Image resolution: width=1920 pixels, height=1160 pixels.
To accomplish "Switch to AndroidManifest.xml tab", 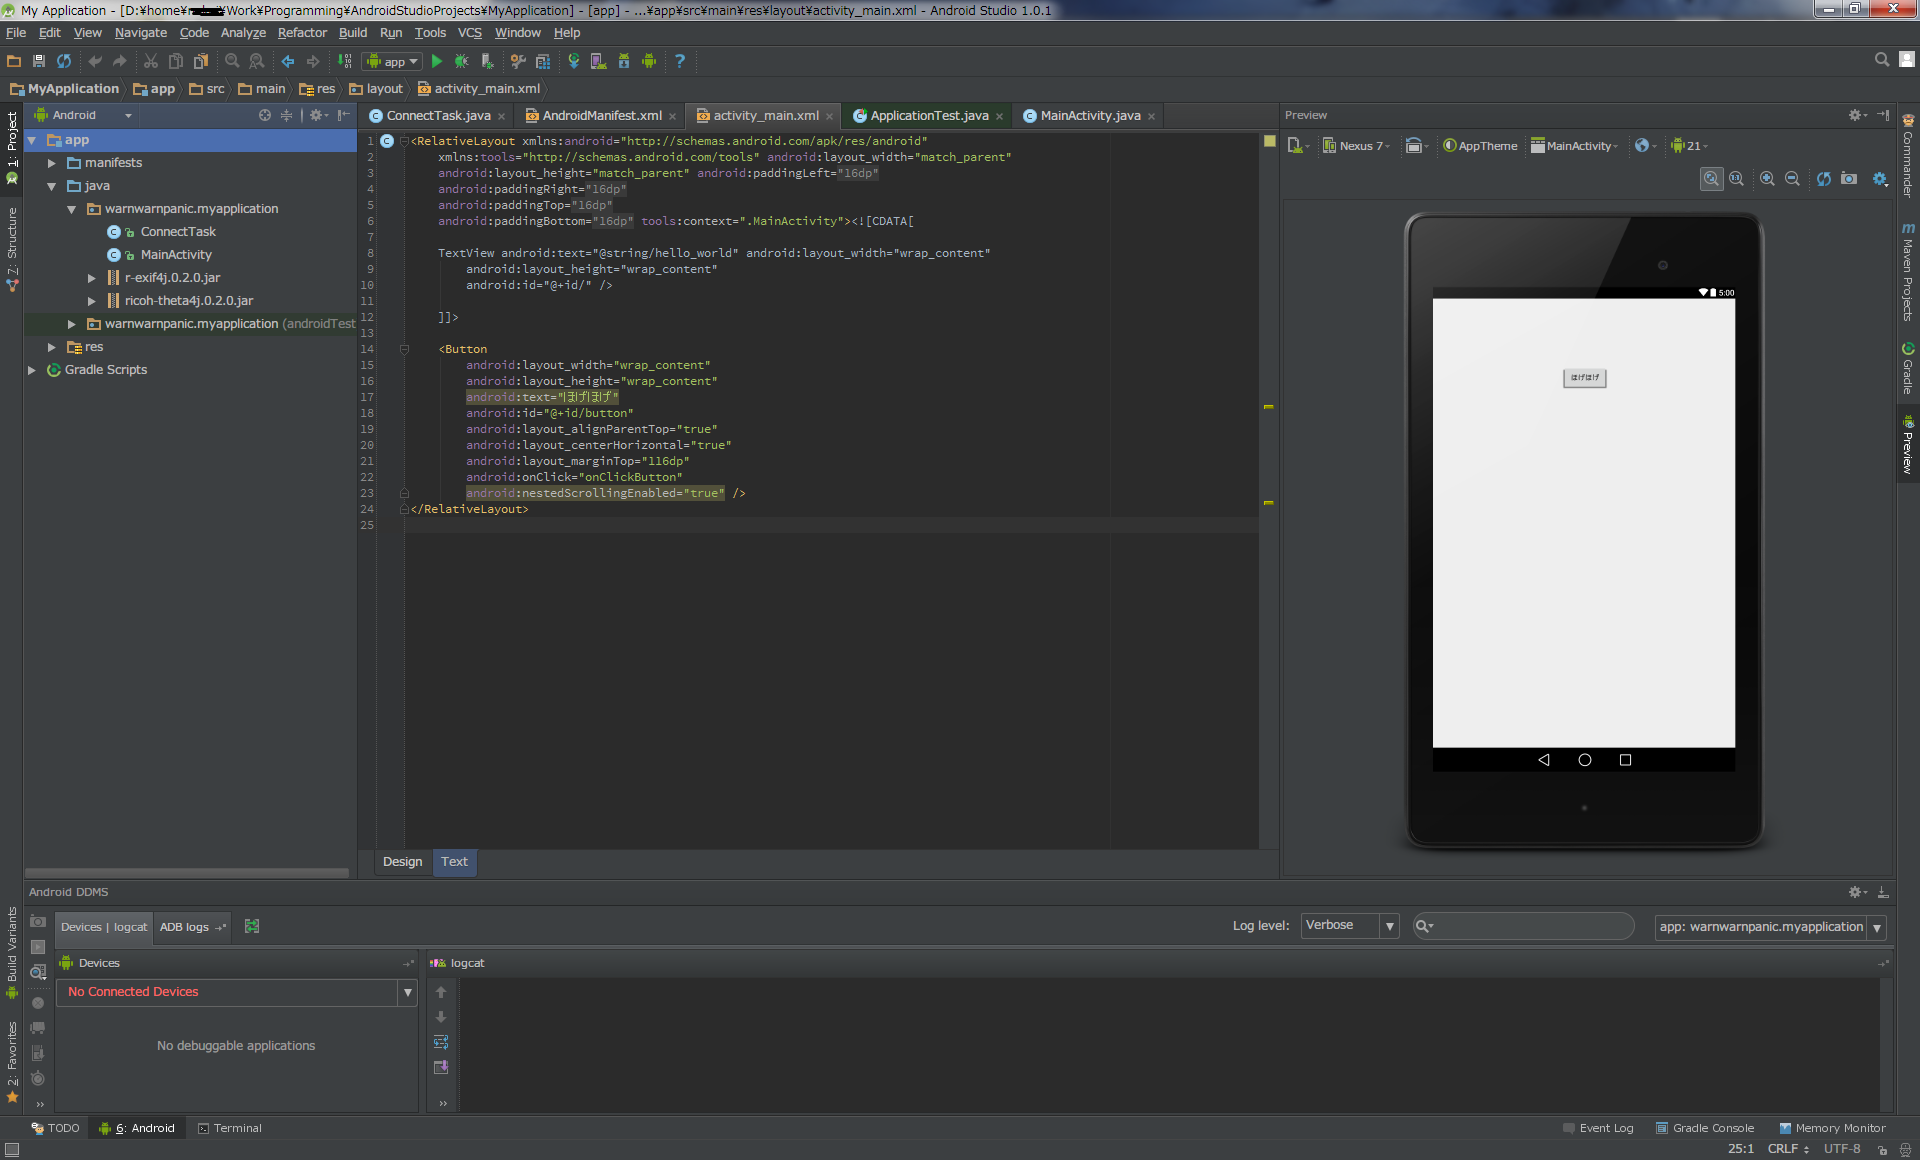I will click(602, 116).
